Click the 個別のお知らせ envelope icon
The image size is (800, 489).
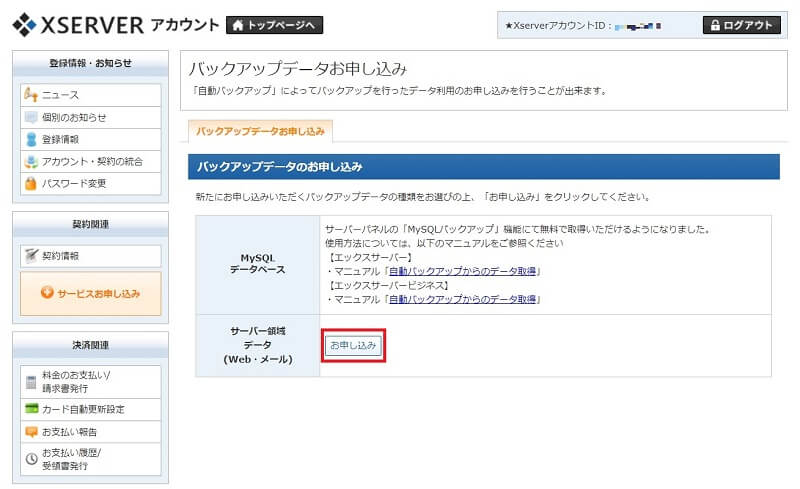[31, 117]
